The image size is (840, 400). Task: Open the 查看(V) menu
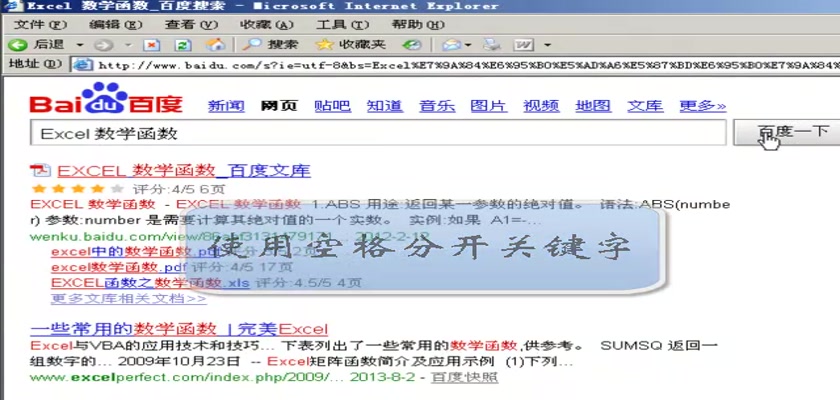191,25
